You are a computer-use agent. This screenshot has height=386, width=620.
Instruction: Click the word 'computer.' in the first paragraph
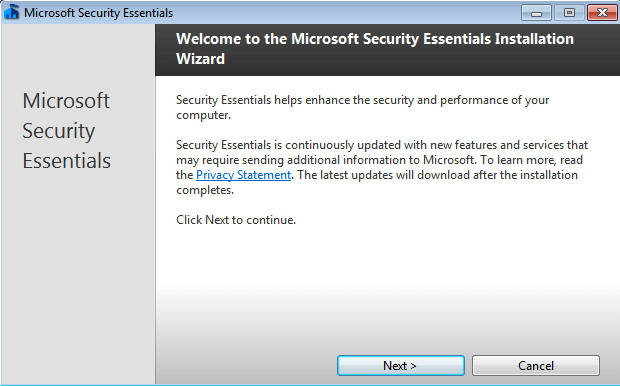point(203,115)
